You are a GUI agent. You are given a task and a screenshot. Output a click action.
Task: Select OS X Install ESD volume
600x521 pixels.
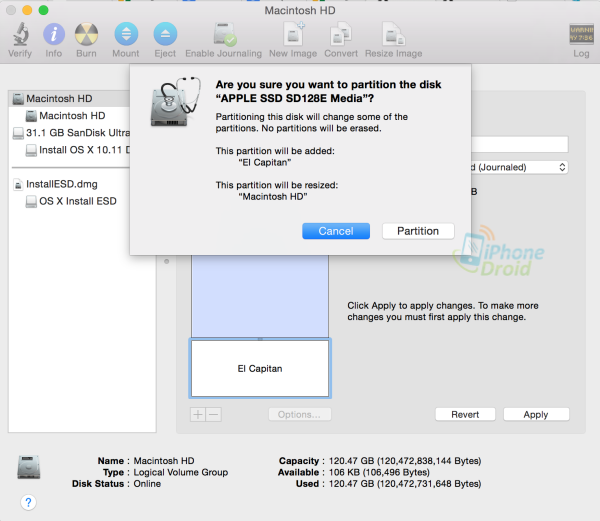click(77, 201)
